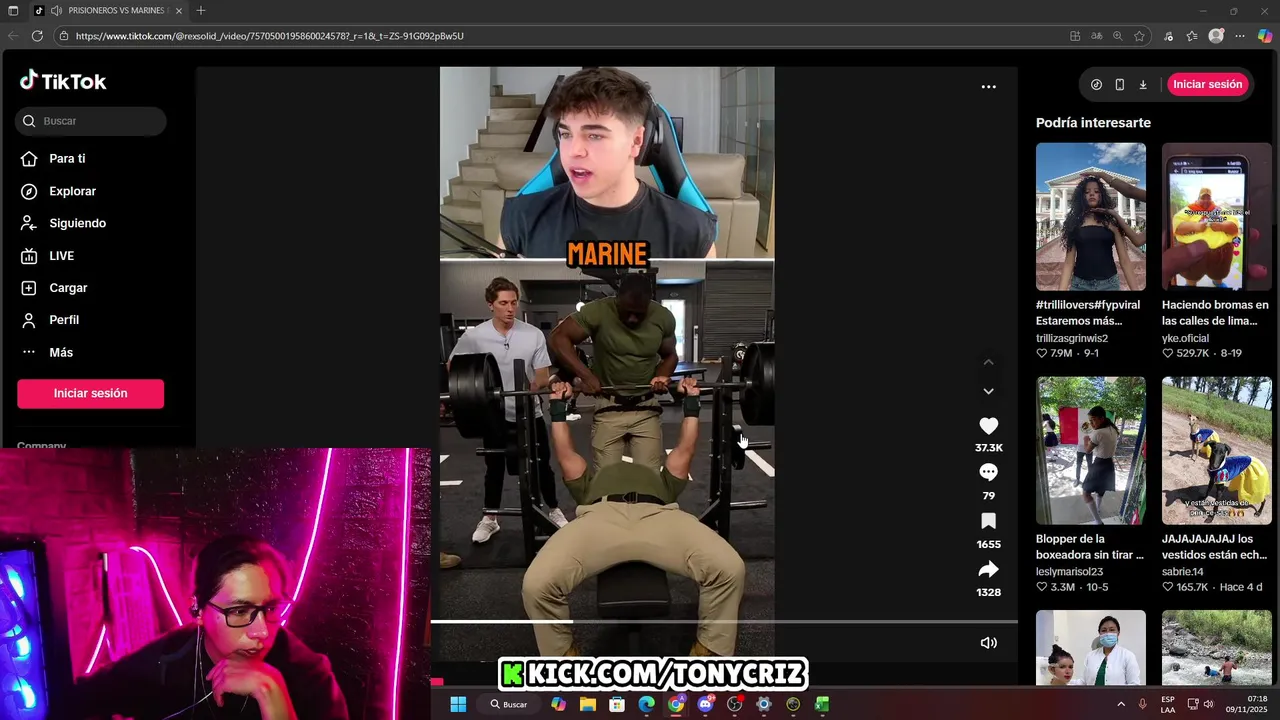1280x720 pixels.
Task: Open the Haciendo bromas en las calles thumbnail
Action: [1217, 216]
